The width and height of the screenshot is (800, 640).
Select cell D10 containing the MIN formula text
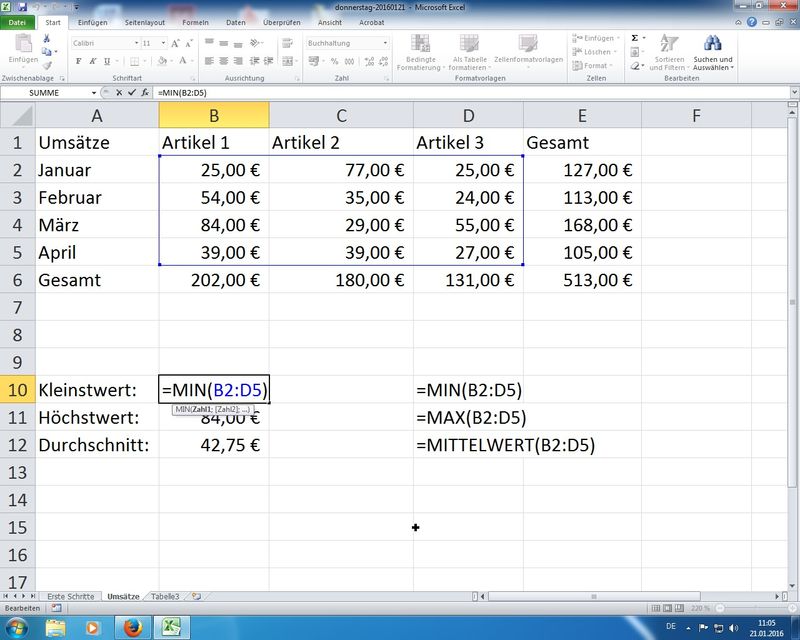coord(469,390)
